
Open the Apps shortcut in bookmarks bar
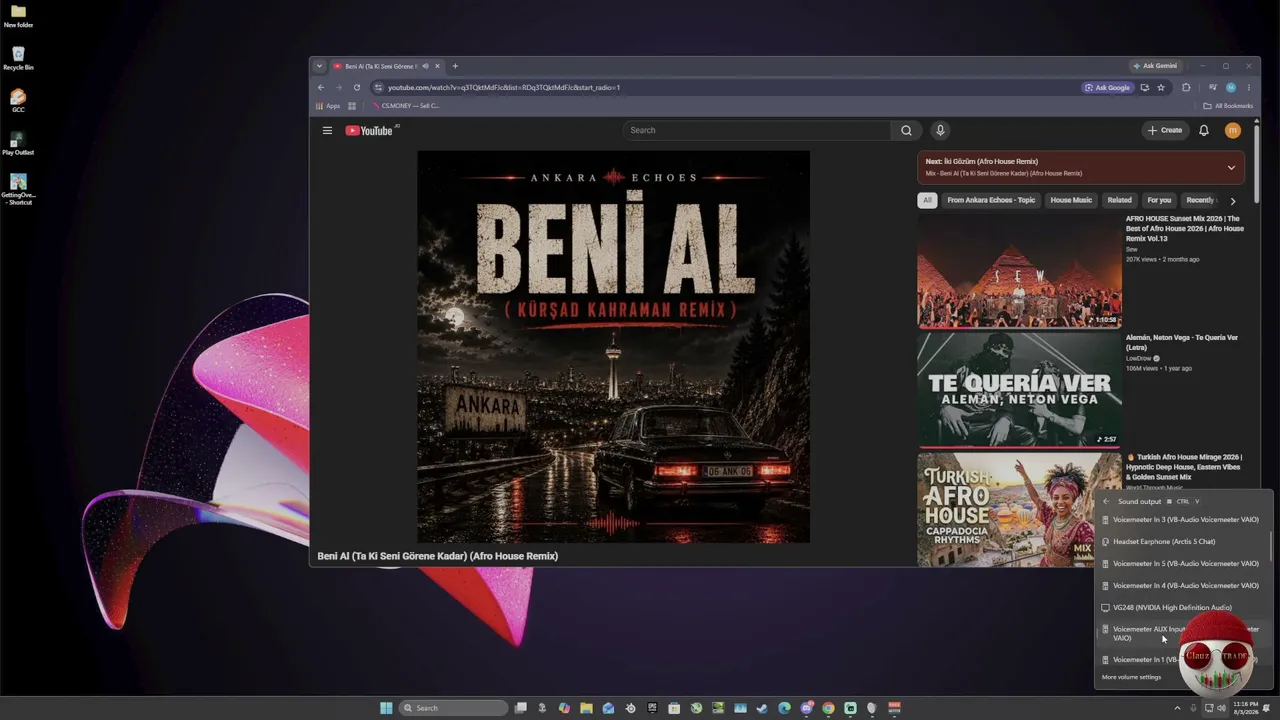coord(328,106)
